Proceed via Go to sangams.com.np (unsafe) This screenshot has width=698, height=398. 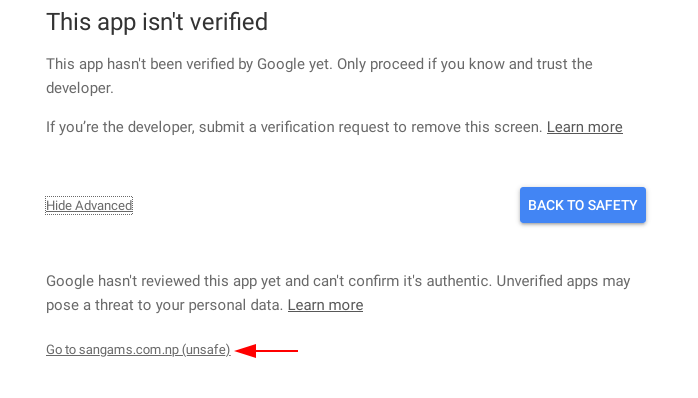pos(138,349)
